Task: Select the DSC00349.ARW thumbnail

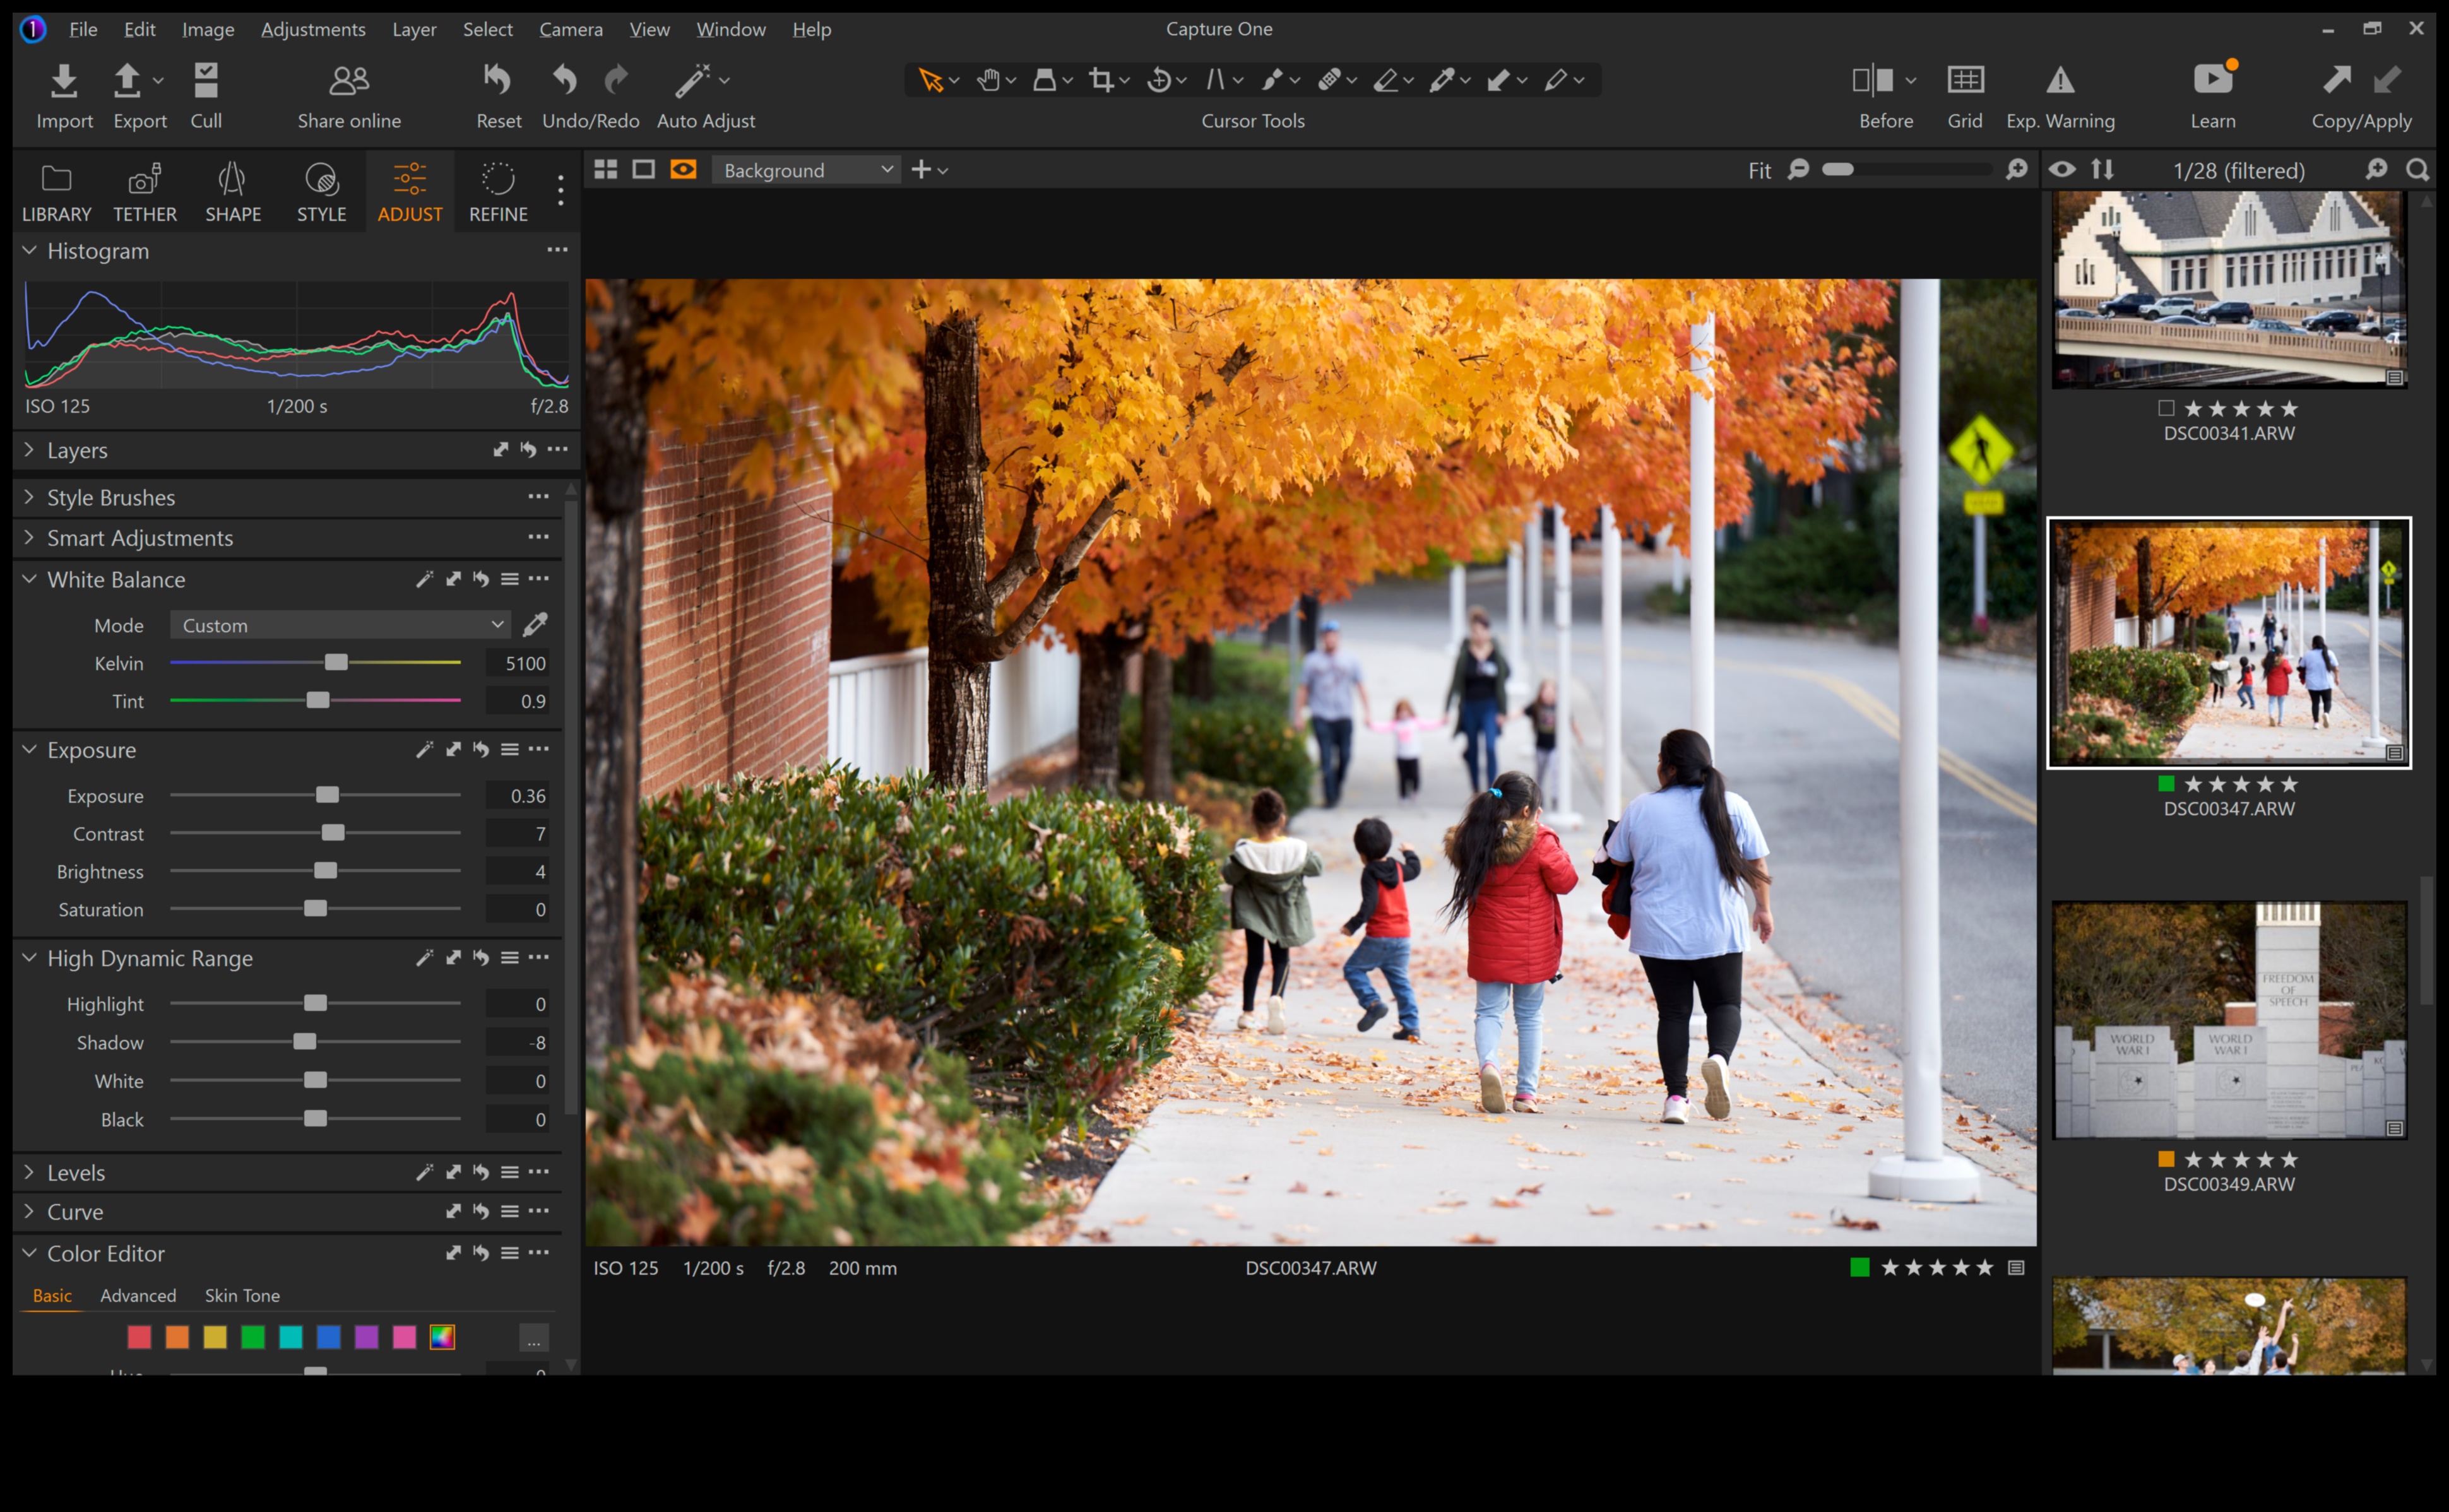Action: tap(2228, 1020)
